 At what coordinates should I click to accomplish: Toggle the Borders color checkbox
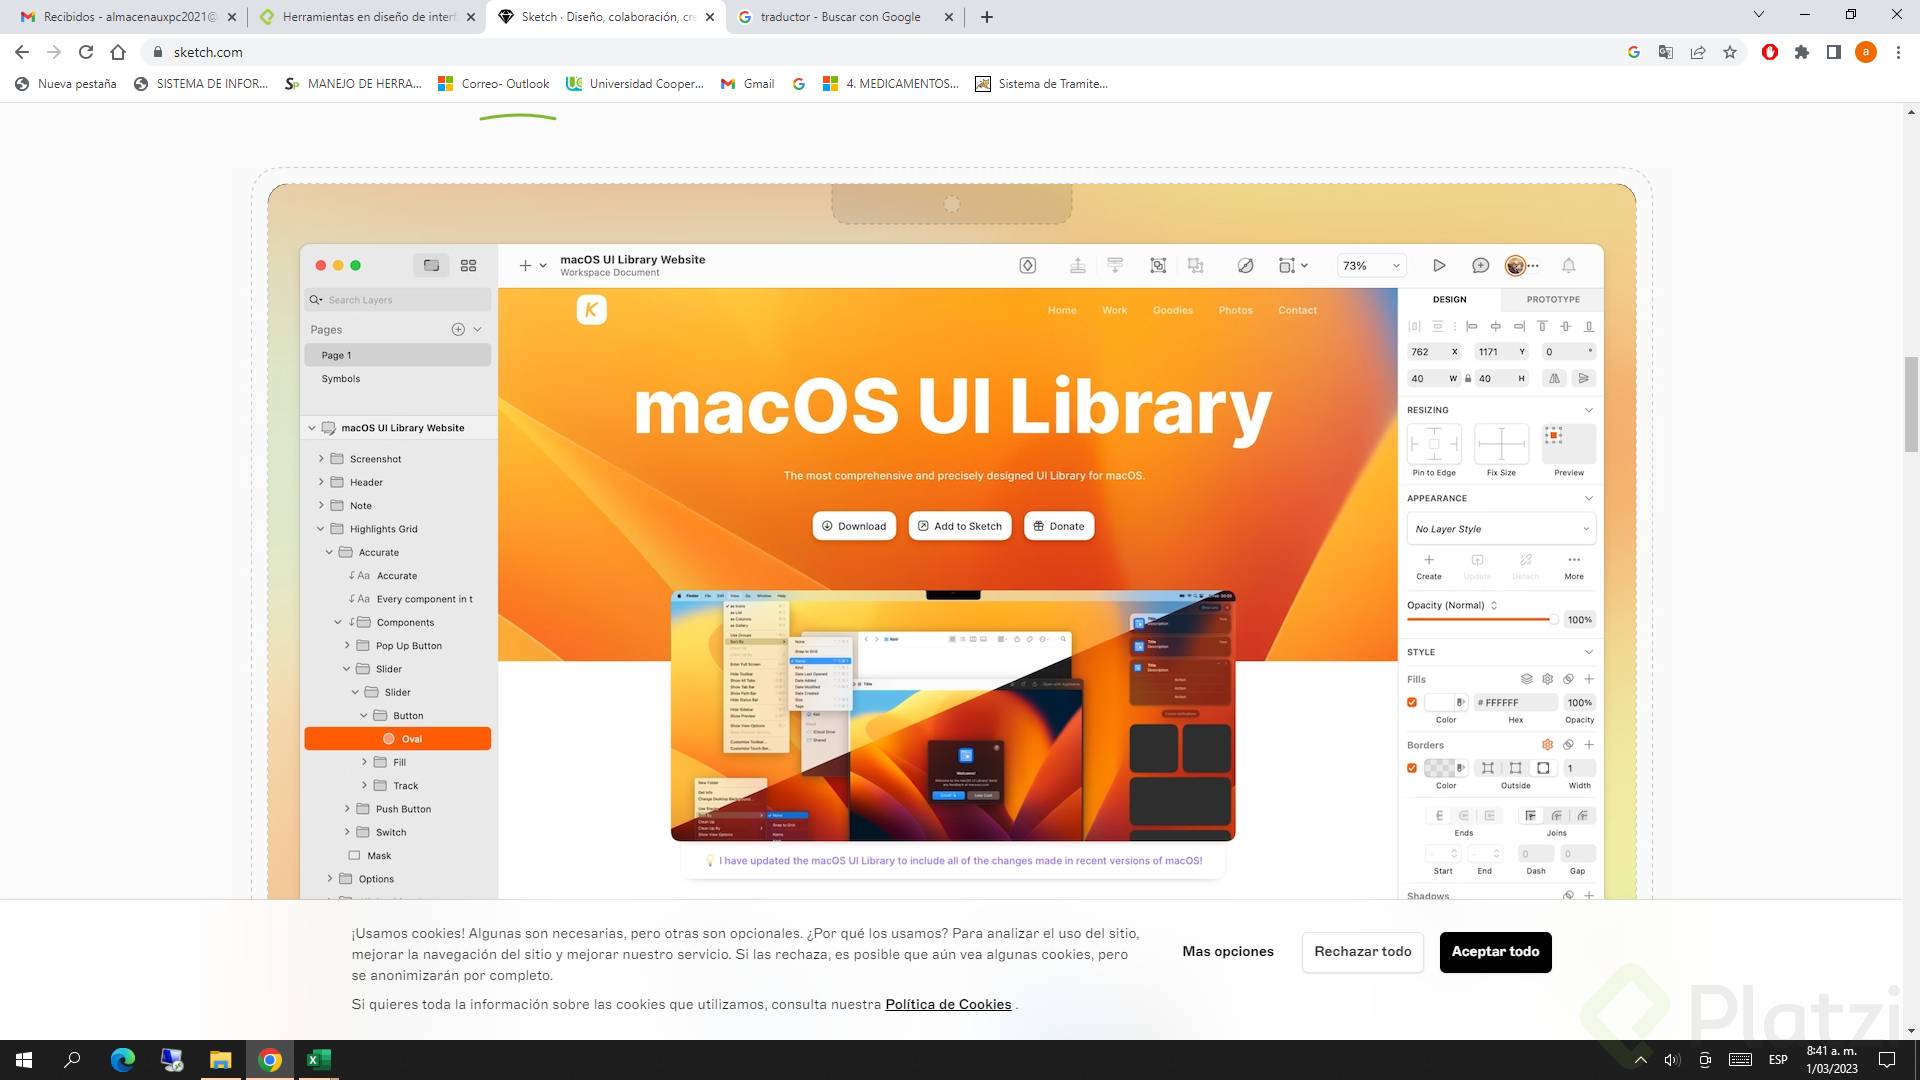[x=1412, y=768]
